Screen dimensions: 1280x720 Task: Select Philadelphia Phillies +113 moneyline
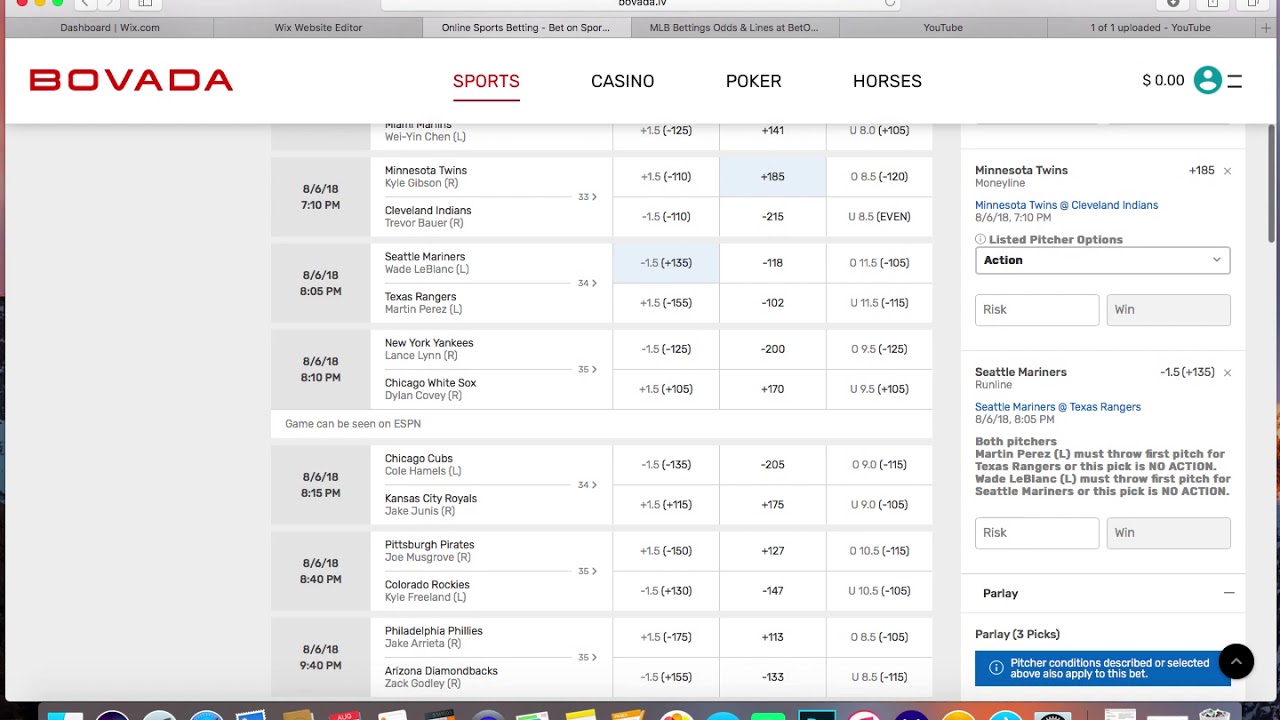coord(772,637)
